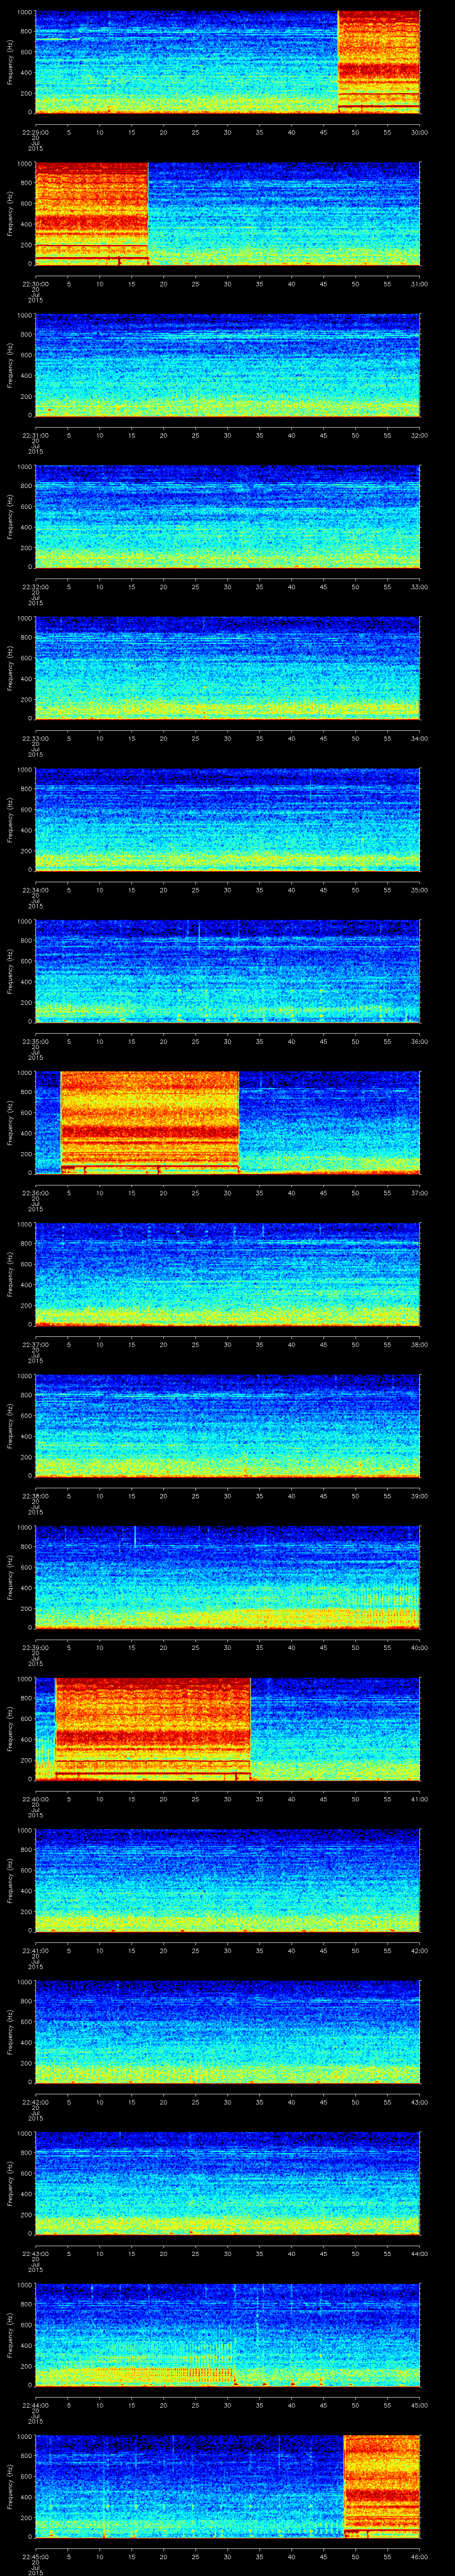This screenshot has height=2576, width=455.
Task: Open the 22:31 spectrogram panel
Action: click(x=227, y=364)
